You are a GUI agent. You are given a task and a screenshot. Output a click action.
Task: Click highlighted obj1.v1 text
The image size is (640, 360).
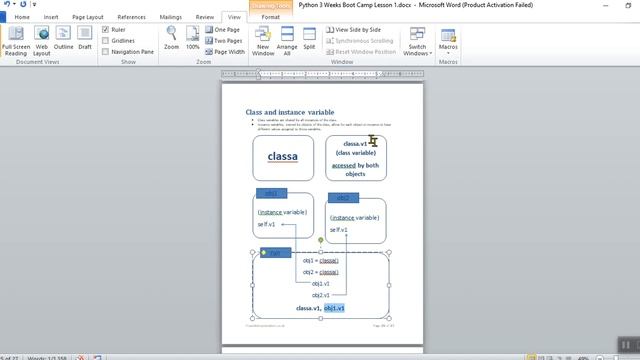(x=334, y=308)
